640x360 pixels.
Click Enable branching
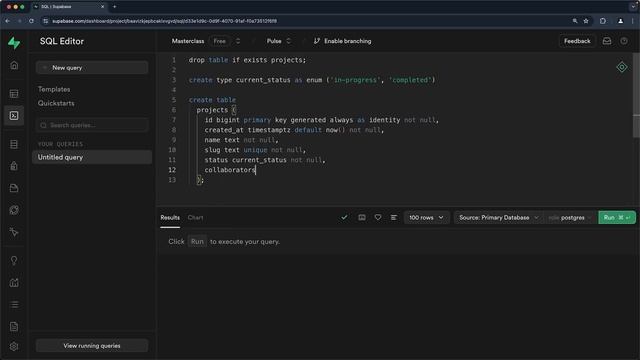coord(342,41)
